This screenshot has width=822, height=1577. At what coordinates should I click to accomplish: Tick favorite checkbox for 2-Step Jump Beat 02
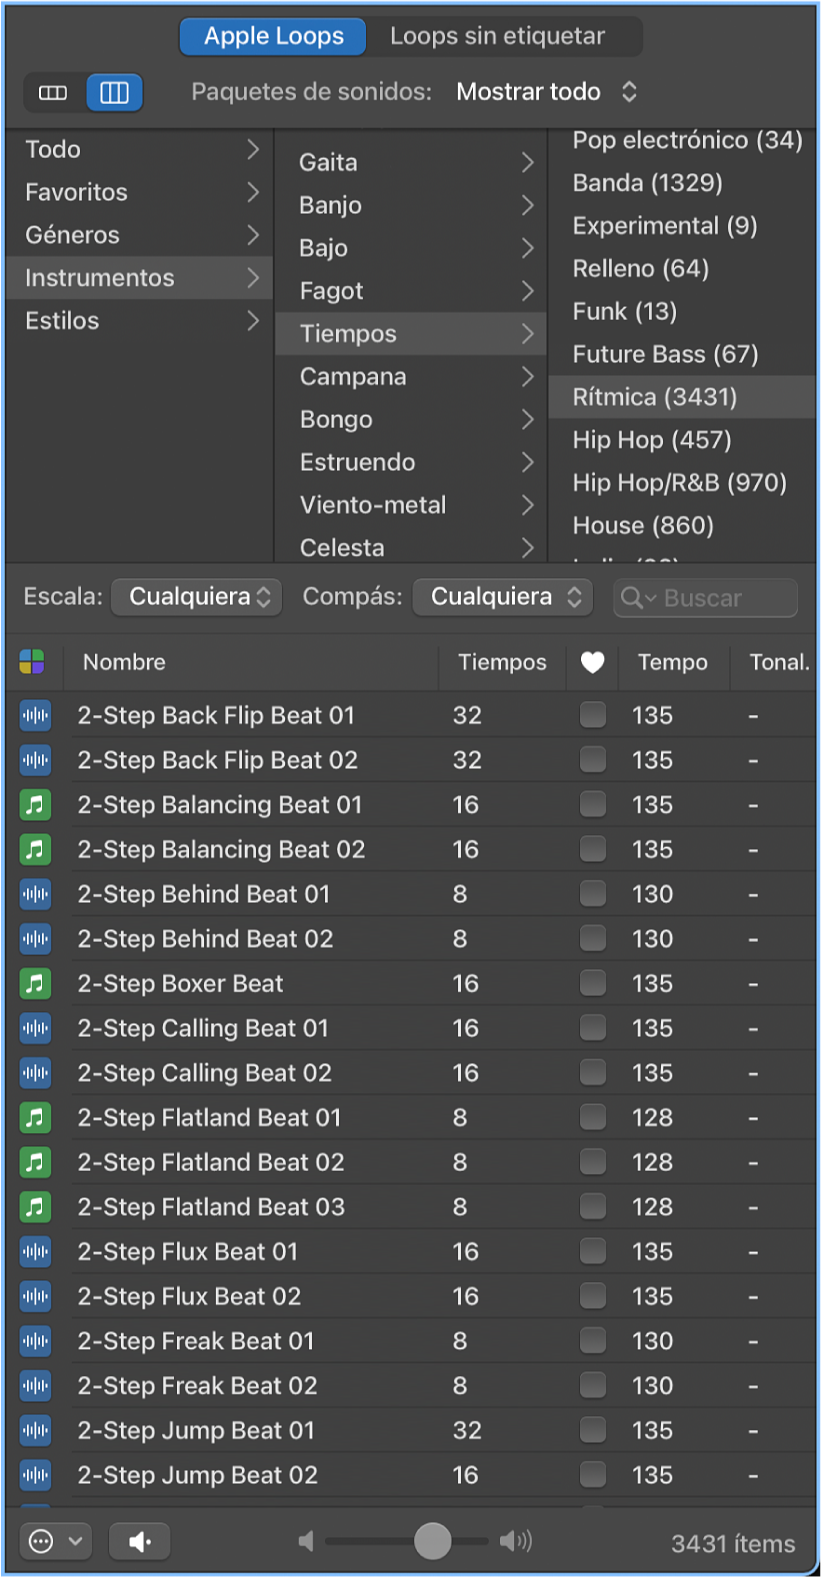[593, 1474]
